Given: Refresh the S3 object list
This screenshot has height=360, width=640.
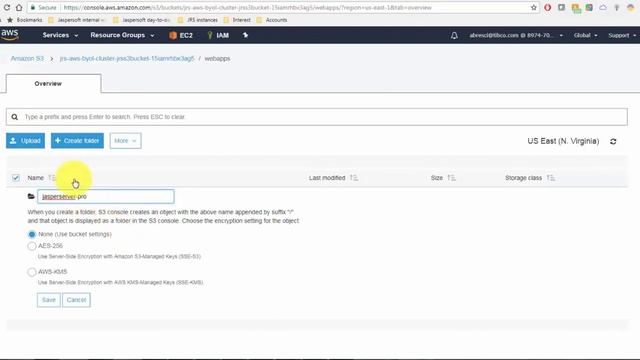Looking at the screenshot, I should pos(613,141).
